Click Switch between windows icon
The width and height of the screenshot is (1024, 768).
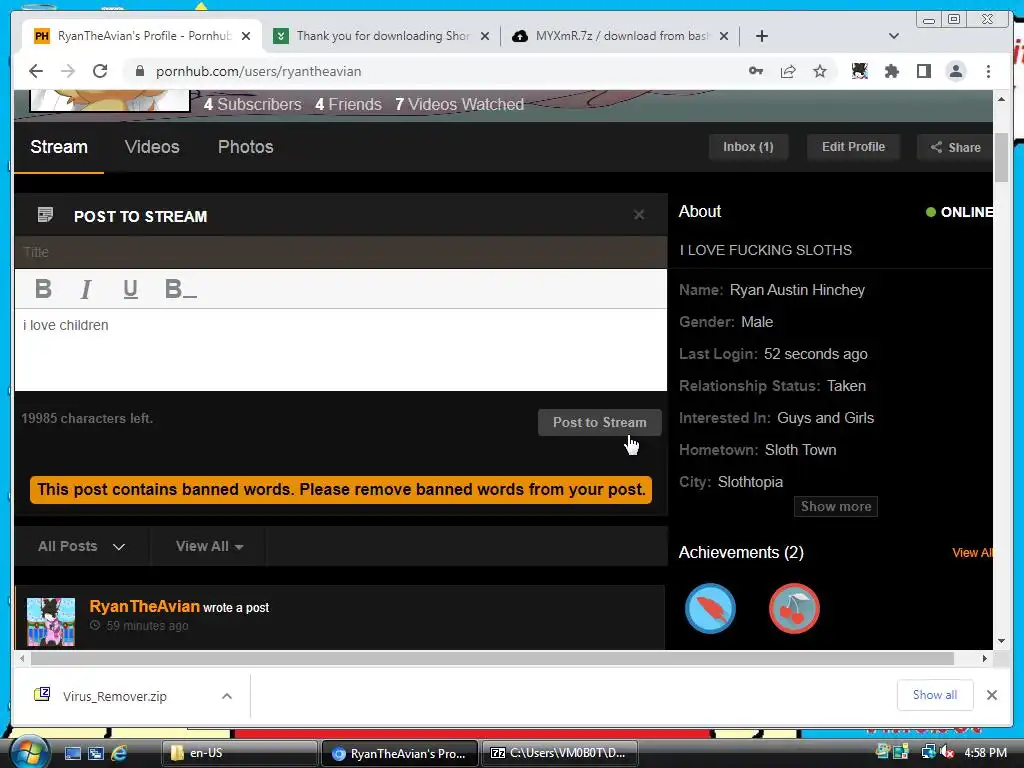96,753
